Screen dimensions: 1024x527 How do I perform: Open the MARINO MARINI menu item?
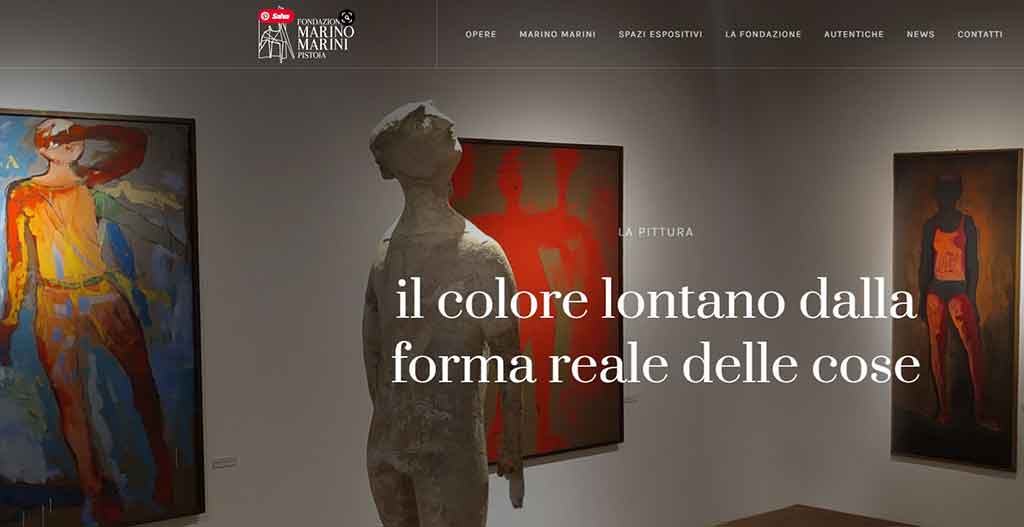557,35
